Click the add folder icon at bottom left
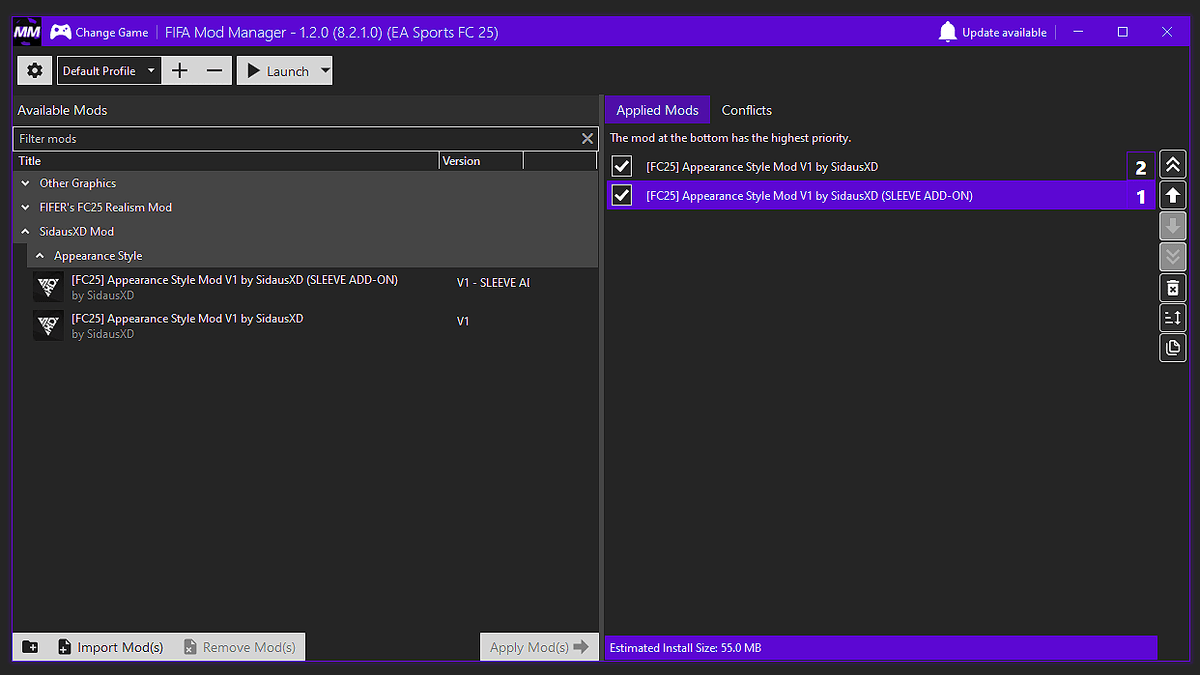This screenshot has width=1200, height=675. pyautogui.click(x=30, y=647)
